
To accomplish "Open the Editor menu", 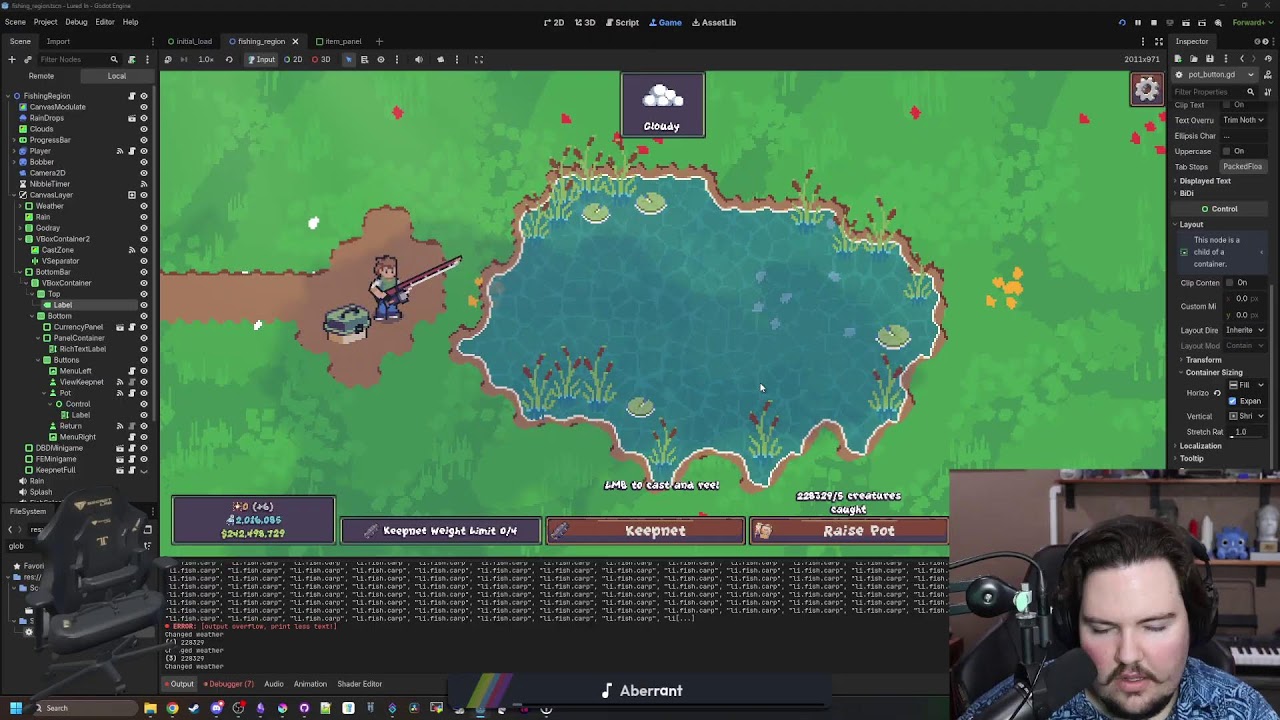I will 104,22.
